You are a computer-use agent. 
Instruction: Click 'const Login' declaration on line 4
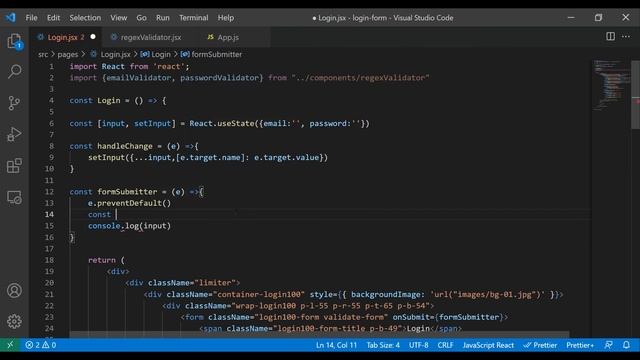[x=95, y=100]
